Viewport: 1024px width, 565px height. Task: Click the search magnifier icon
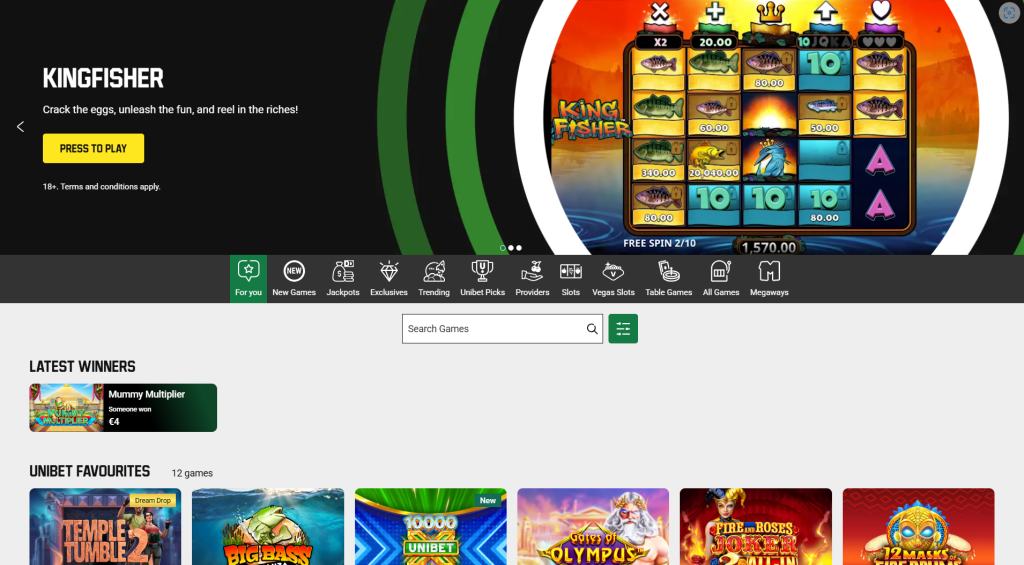(x=592, y=329)
